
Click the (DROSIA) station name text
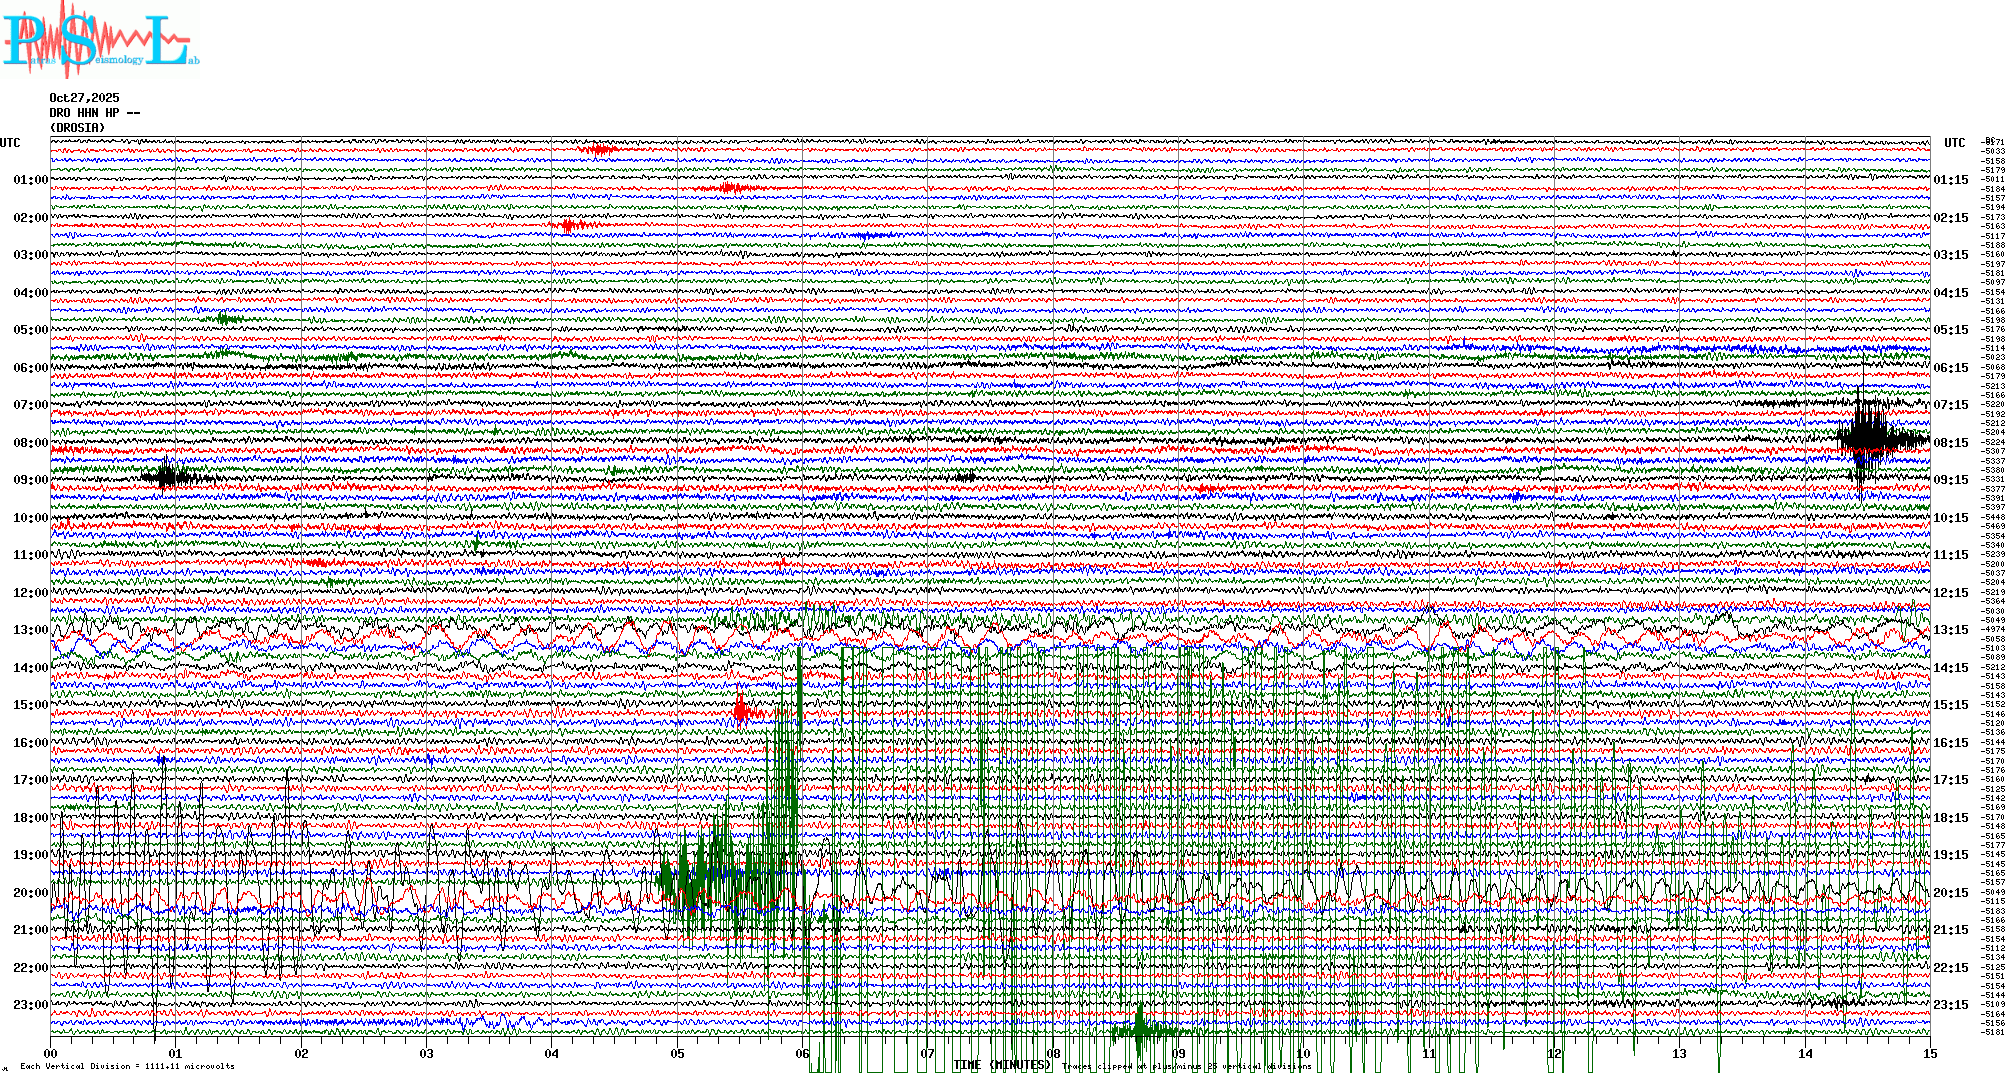click(x=77, y=128)
